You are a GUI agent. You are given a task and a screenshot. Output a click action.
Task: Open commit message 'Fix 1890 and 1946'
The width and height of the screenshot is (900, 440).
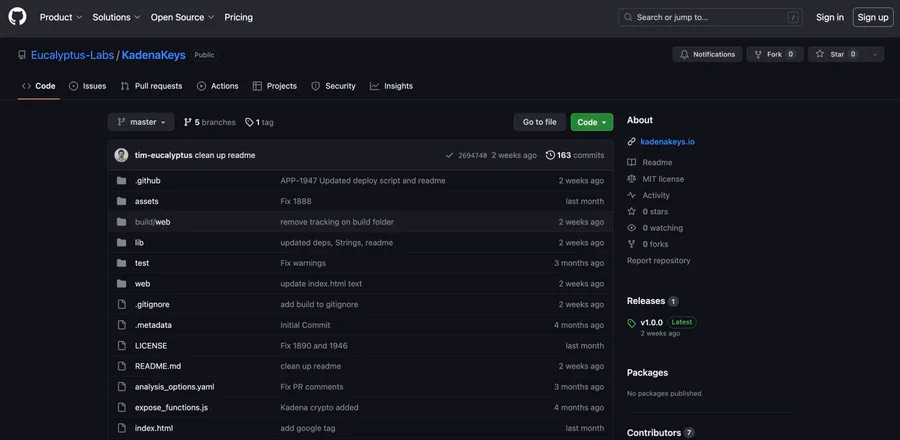[x=314, y=346]
